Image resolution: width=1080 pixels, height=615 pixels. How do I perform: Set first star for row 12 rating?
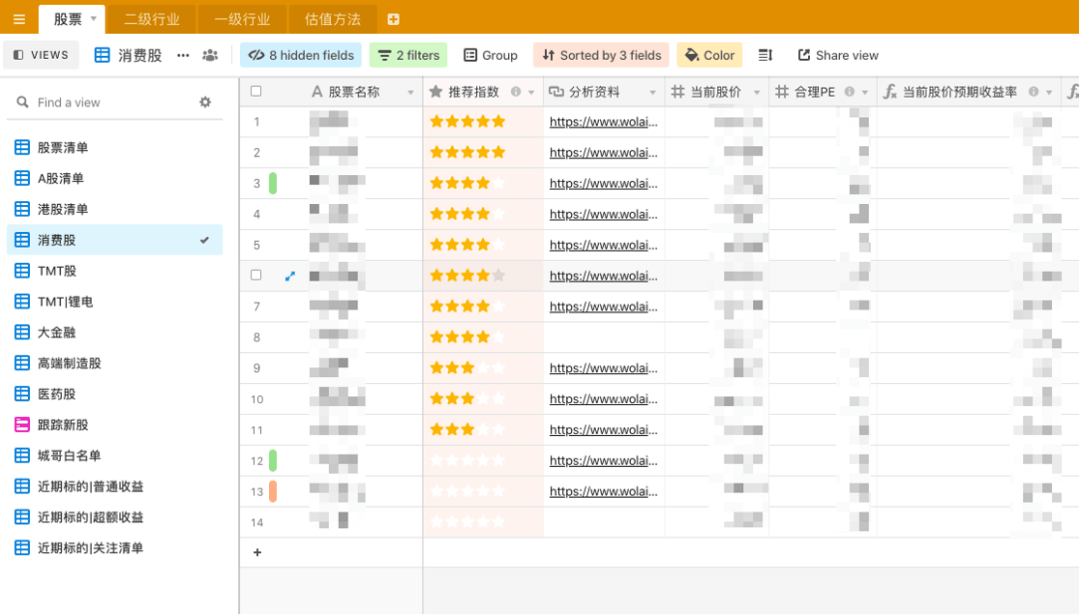pos(436,460)
